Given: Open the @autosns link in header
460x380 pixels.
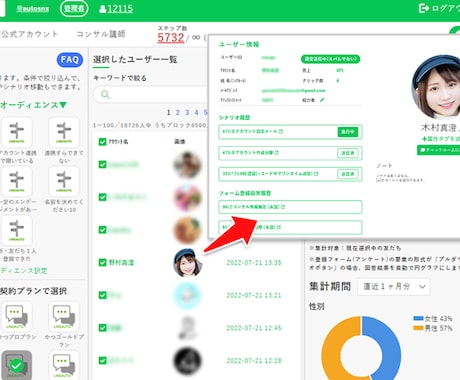Looking at the screenshot, I should click(x=33, y=9).
